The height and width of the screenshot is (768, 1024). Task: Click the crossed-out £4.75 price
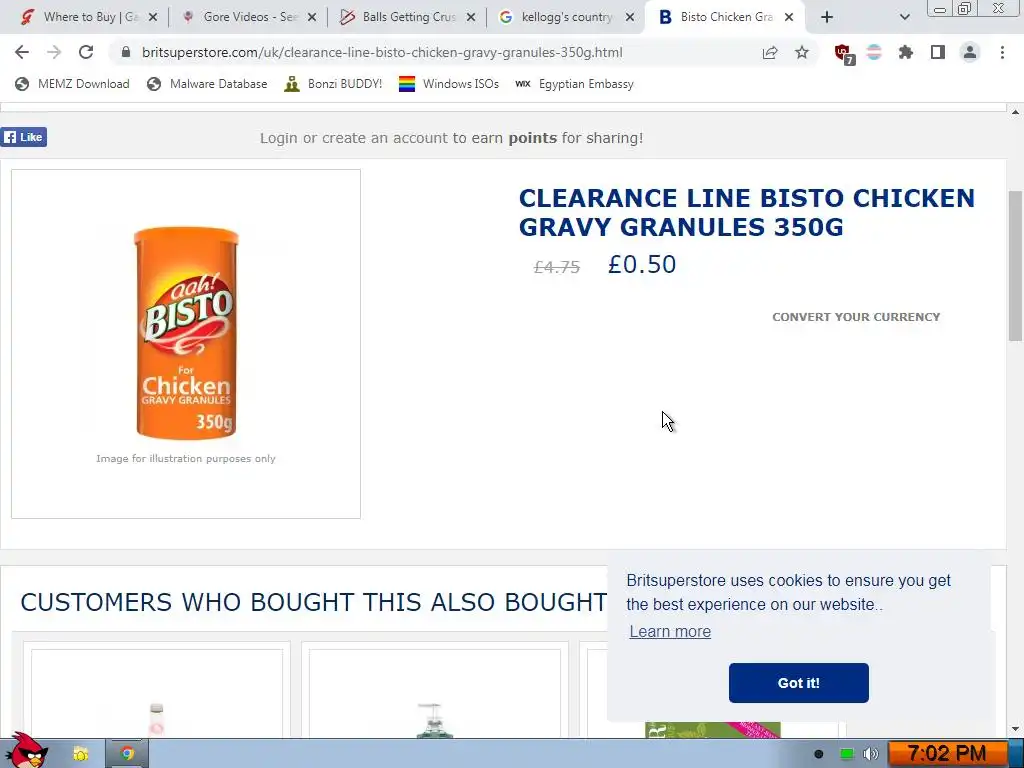click(x=556, y=267)
